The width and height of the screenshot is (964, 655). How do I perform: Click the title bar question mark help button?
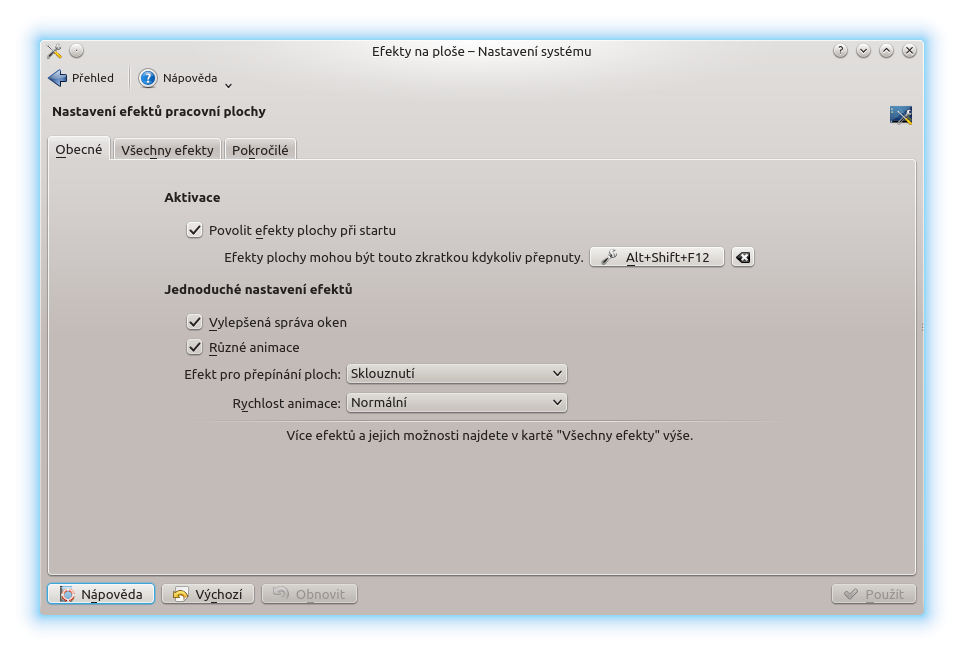click(840, 51)
